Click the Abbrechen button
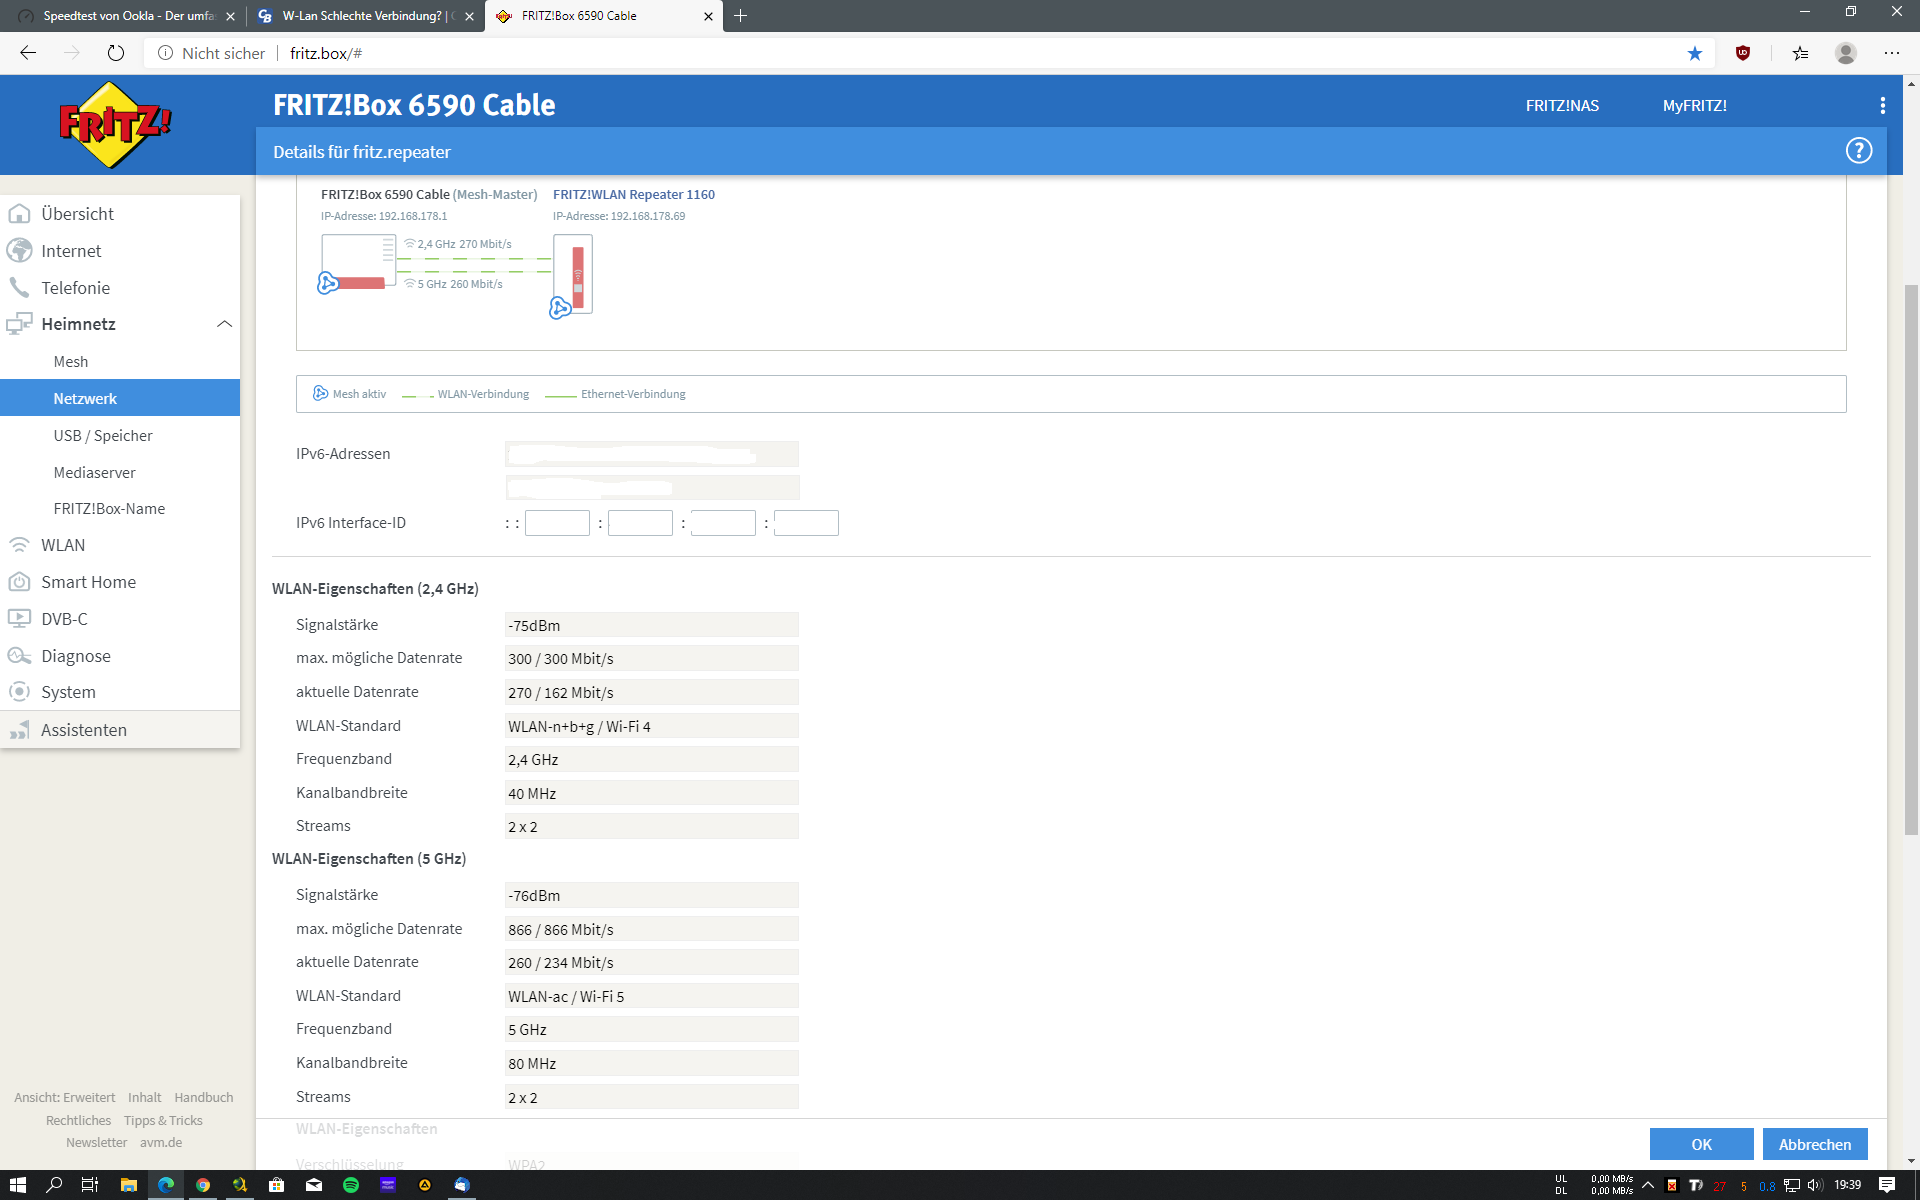This screenshot has height=1200, width=1920. click(x=1814, y=1144)
